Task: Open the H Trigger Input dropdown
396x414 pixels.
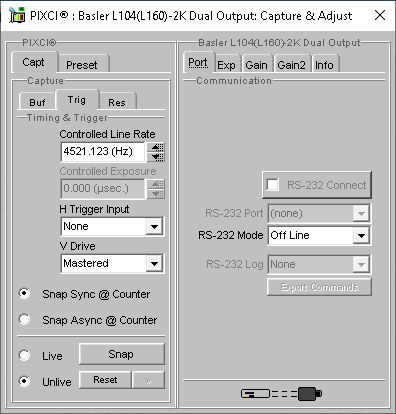Action: (x=154, y=227)
